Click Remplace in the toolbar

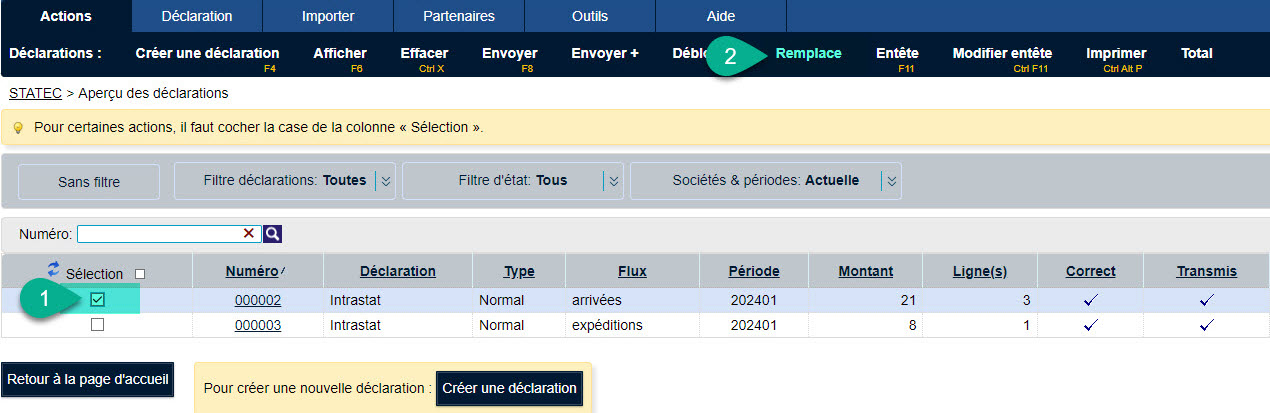point(808,54)
